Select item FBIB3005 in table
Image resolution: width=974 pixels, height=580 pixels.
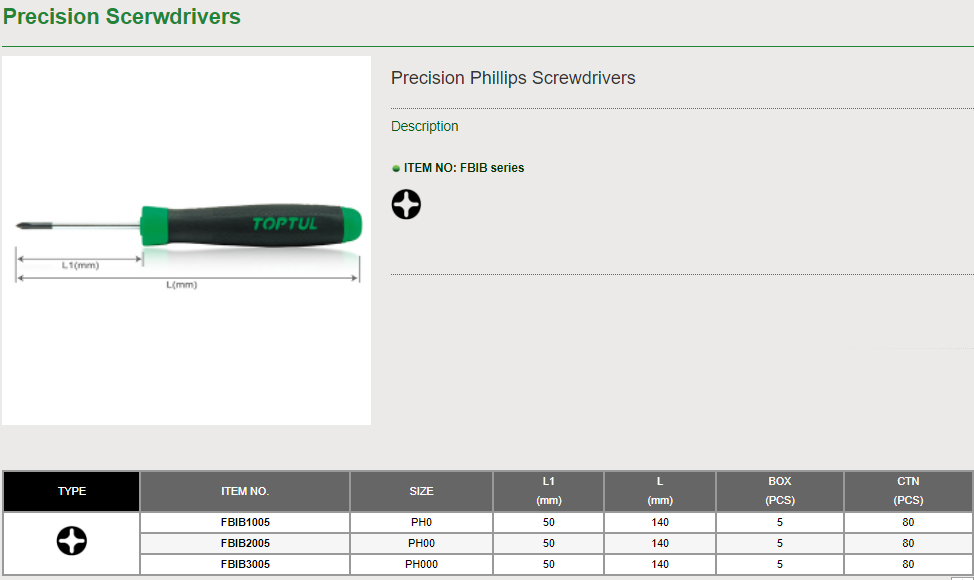[245, 564]
